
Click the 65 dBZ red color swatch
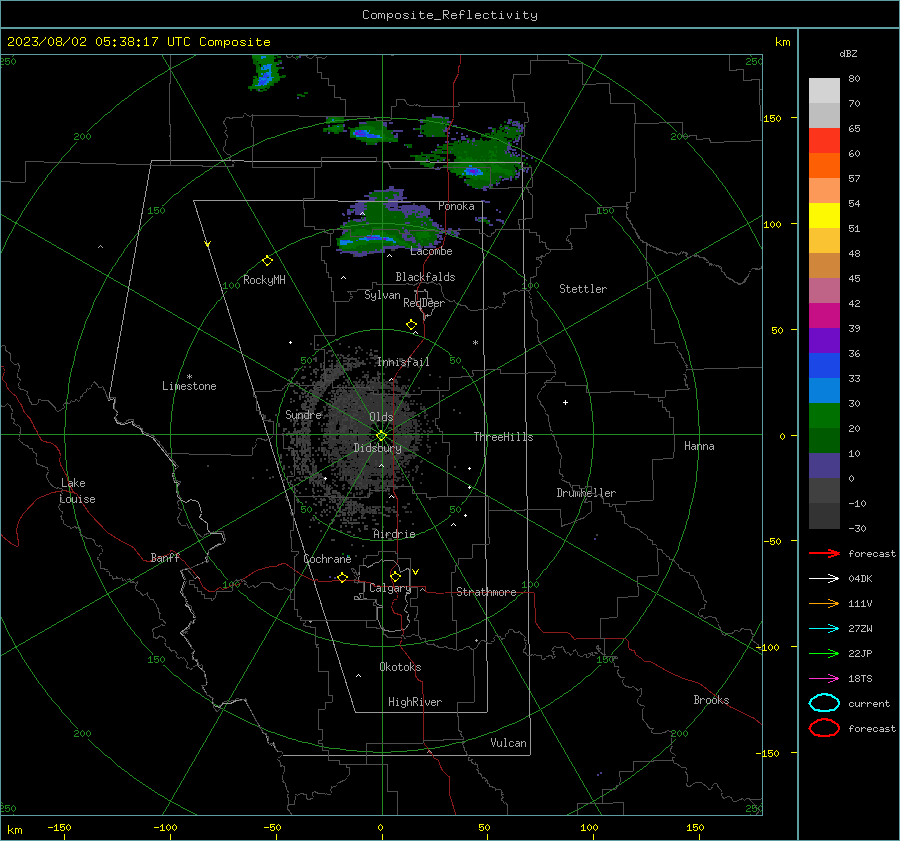point(824,140)
